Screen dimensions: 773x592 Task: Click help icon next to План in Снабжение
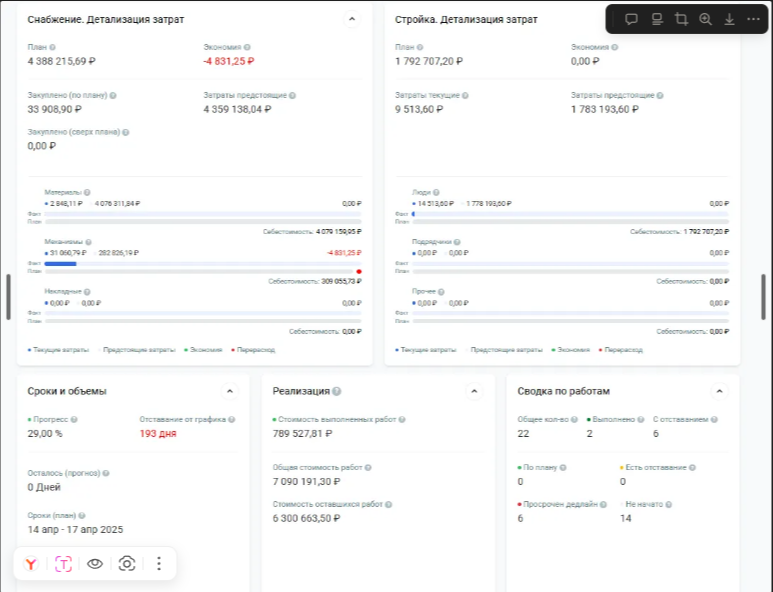pos(52,47)
